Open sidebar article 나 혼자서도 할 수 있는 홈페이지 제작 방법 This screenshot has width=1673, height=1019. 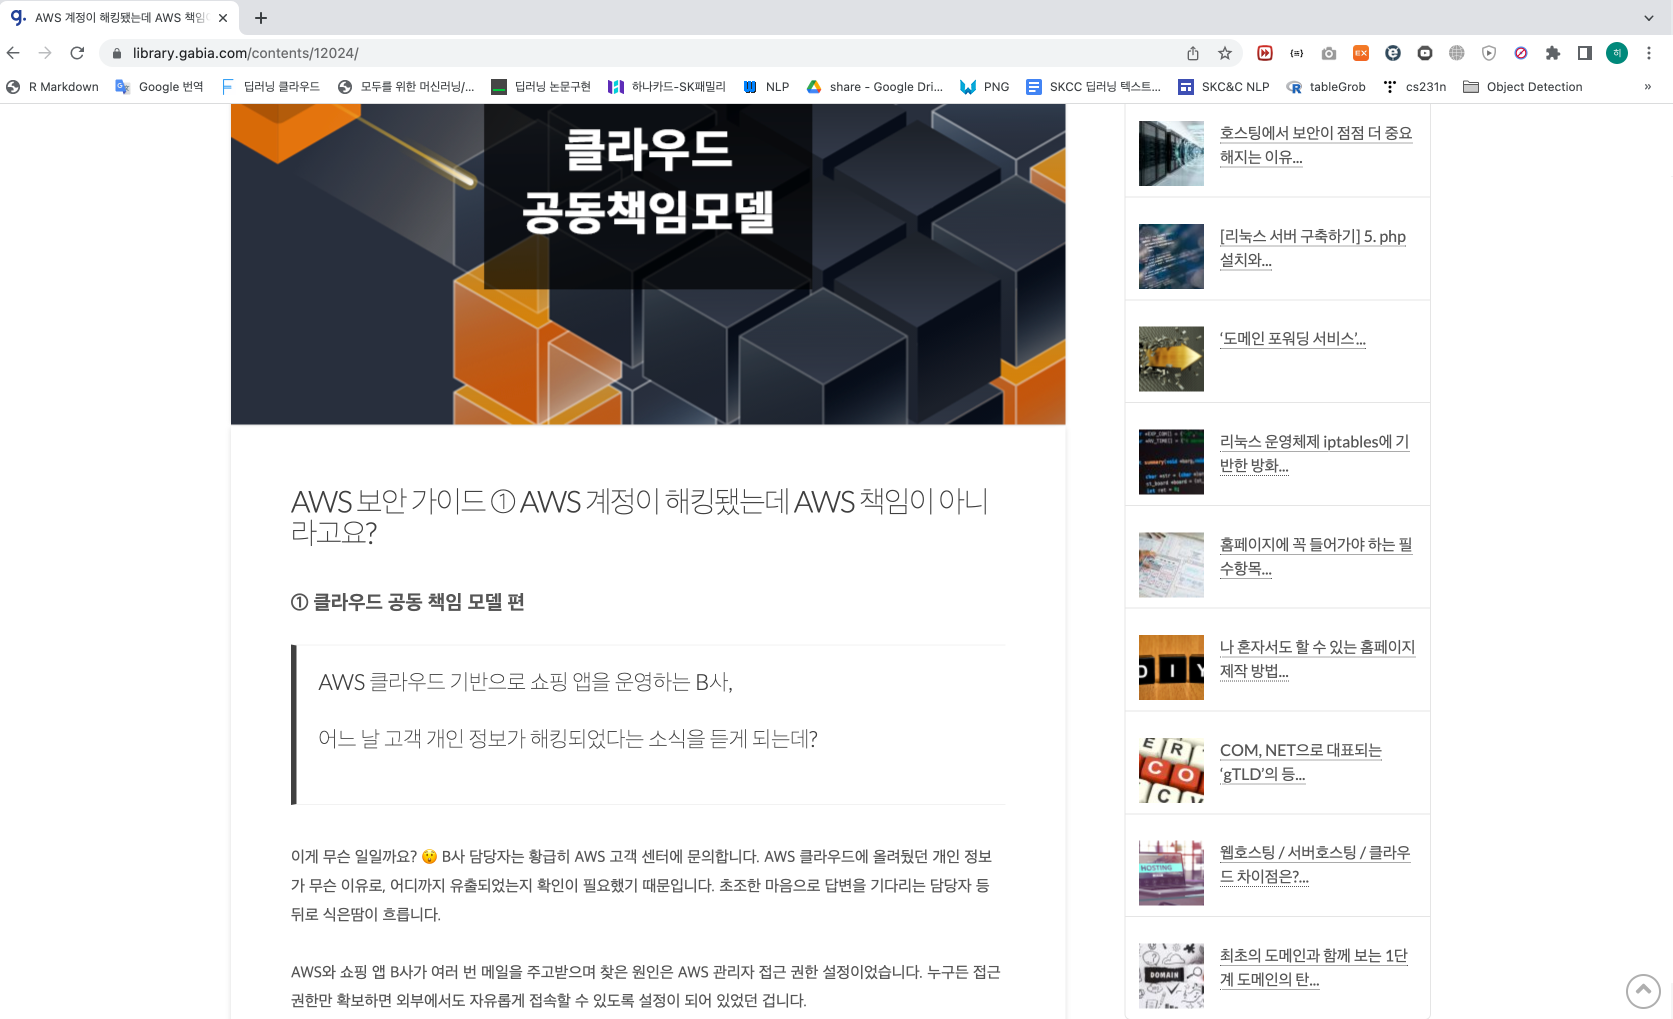pyautogui.click(x=1317, y=659)
